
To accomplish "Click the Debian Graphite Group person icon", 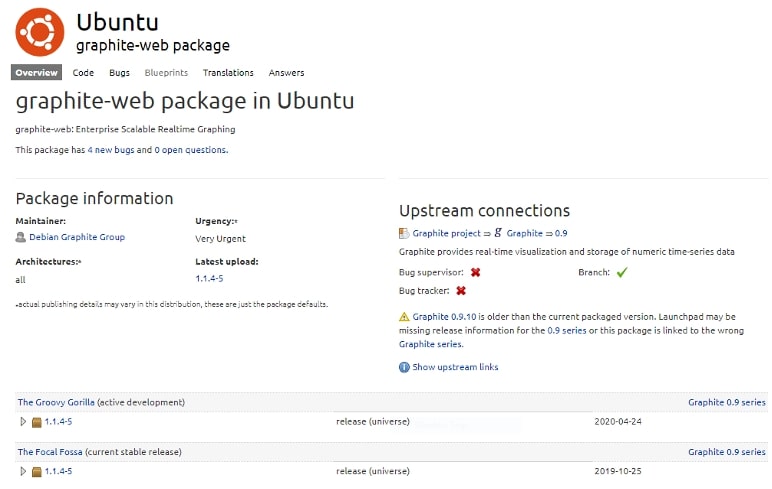I will [21, 237].
